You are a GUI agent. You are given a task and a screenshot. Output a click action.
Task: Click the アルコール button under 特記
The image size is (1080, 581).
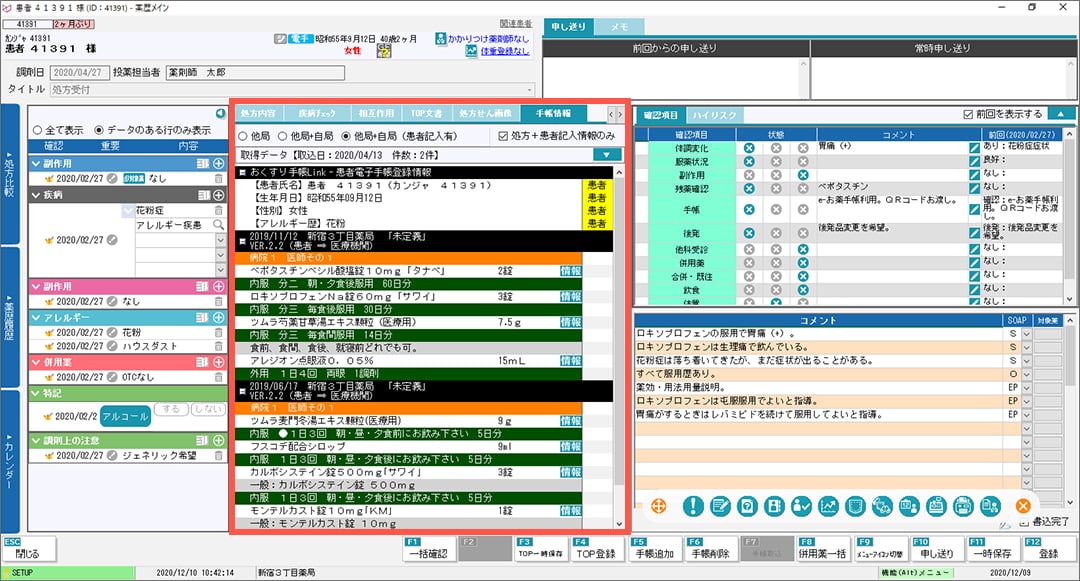pyautogui.click(x=125, y=416)
